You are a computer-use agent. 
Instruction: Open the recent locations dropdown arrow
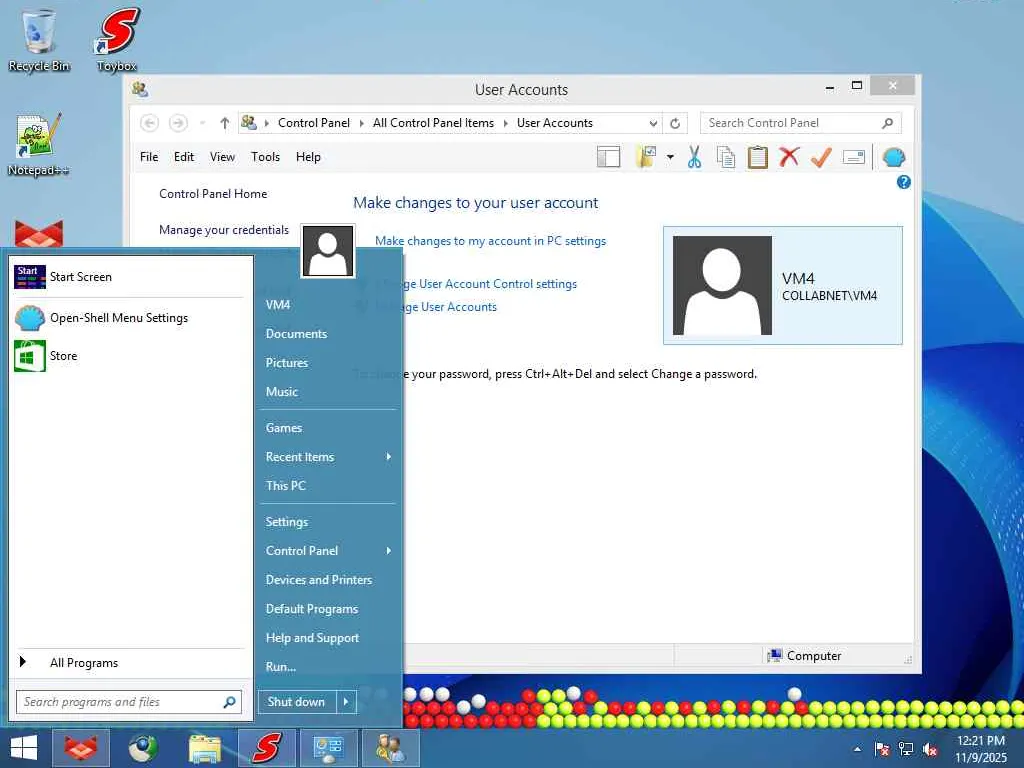pyautogui.click(x=202, y=123)
